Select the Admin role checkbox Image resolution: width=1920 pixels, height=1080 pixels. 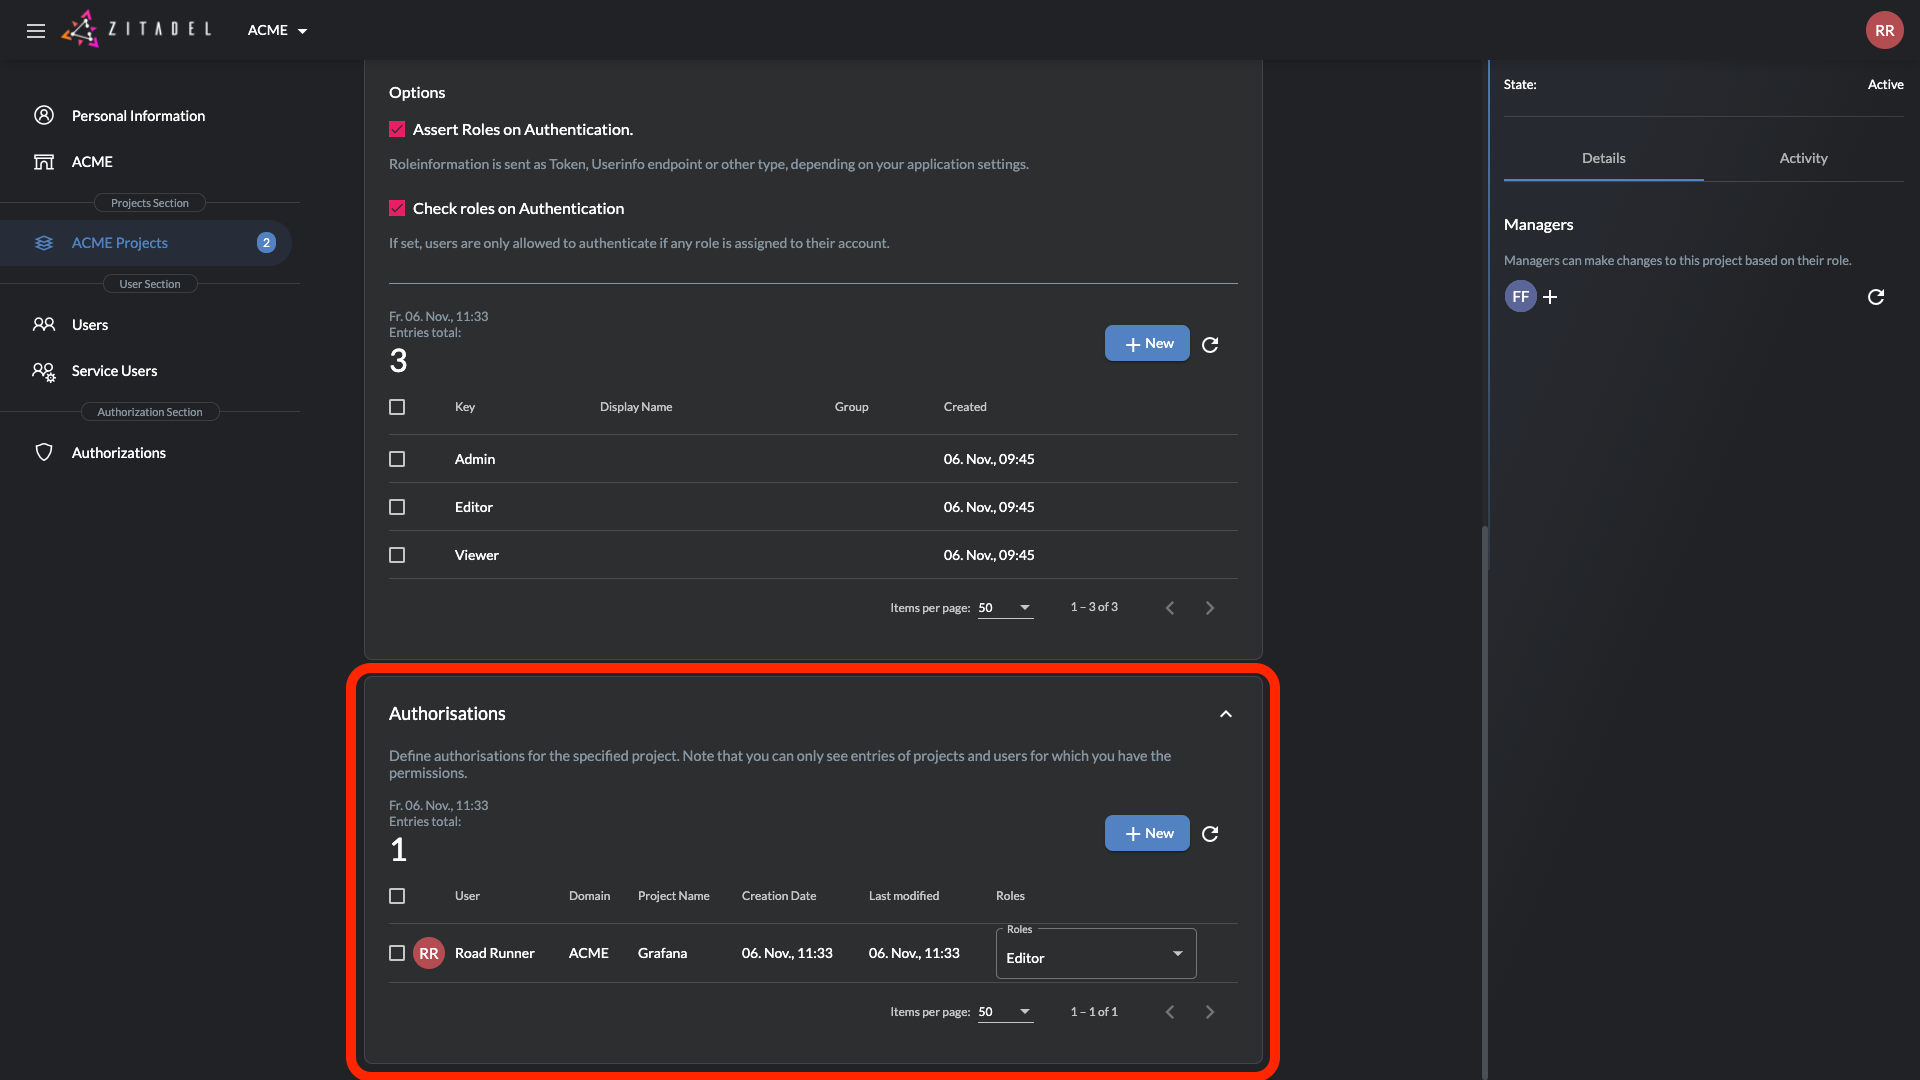[x=397, y=459]
